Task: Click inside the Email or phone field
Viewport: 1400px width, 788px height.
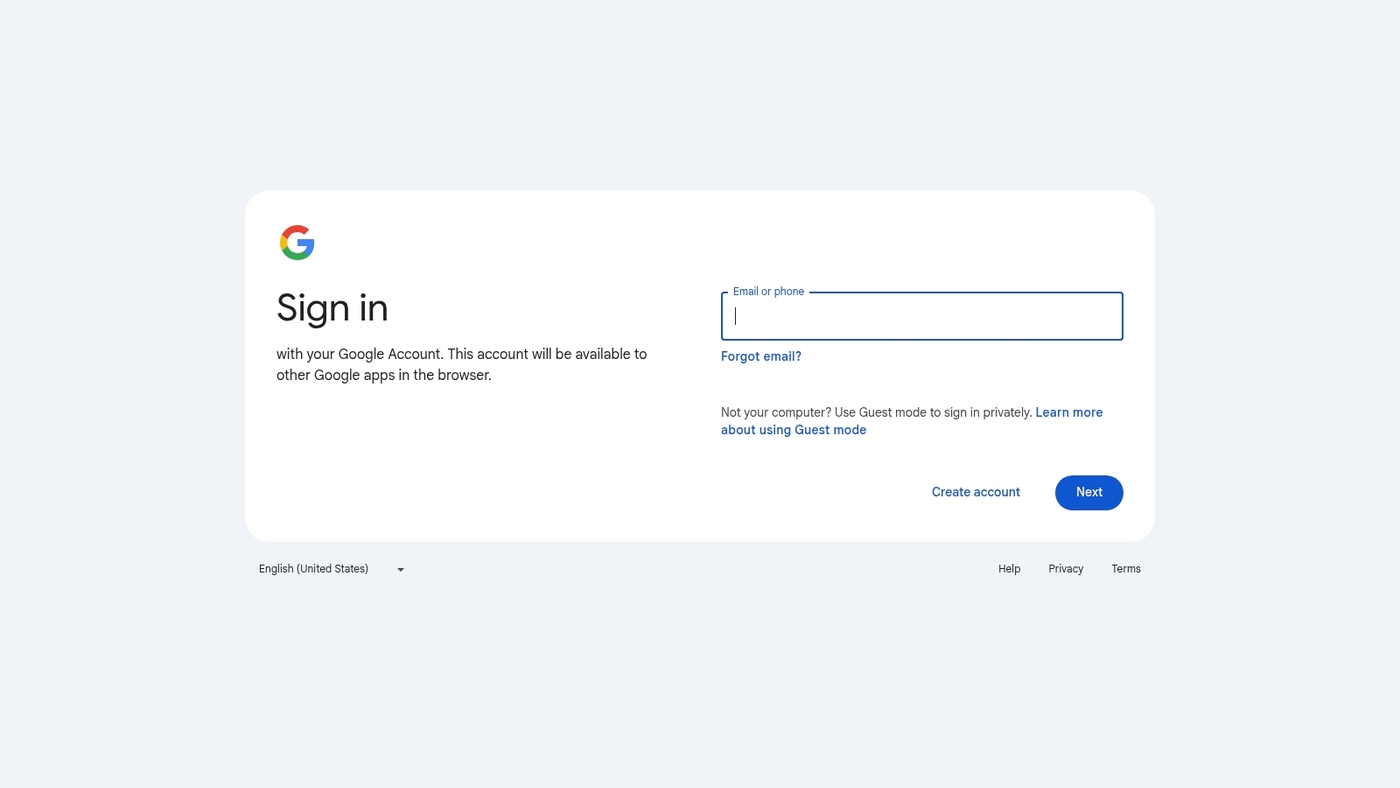Action: pyautogui.click(x=920, y=315)
